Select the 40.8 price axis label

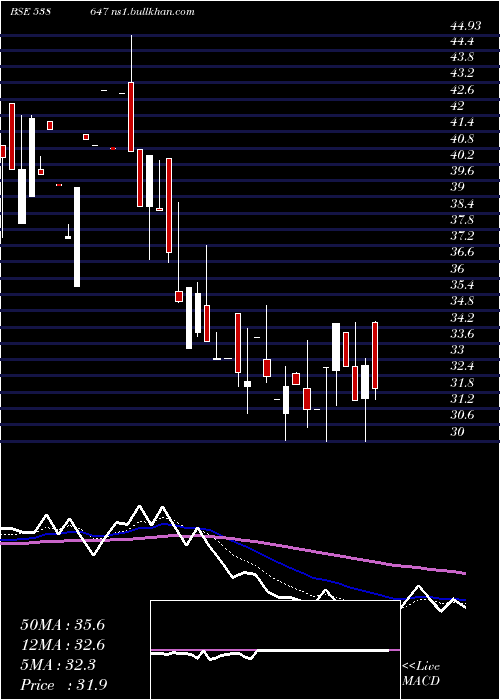(462, 138)
